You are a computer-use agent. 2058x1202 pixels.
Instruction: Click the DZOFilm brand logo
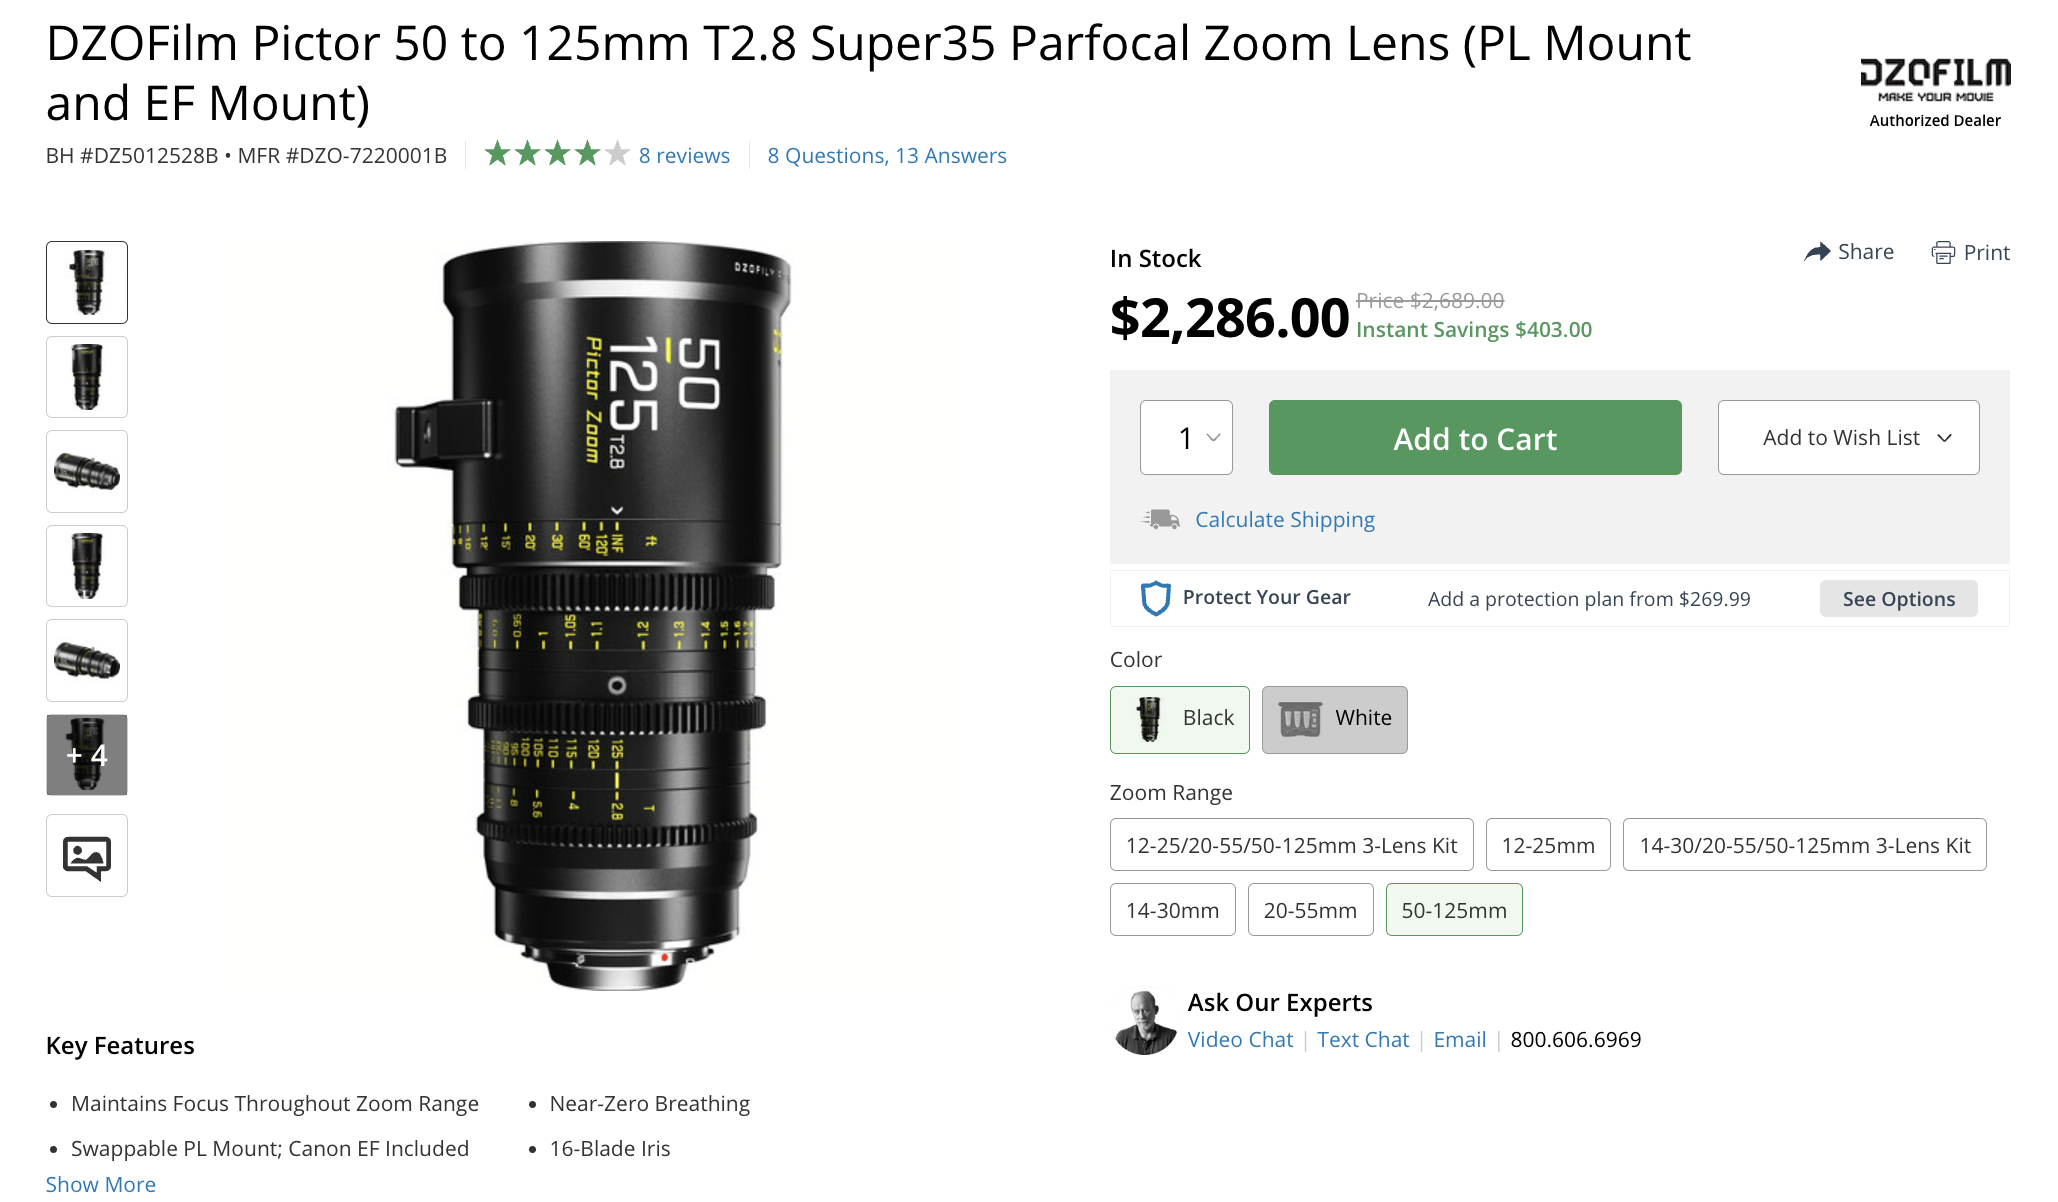1934,78
